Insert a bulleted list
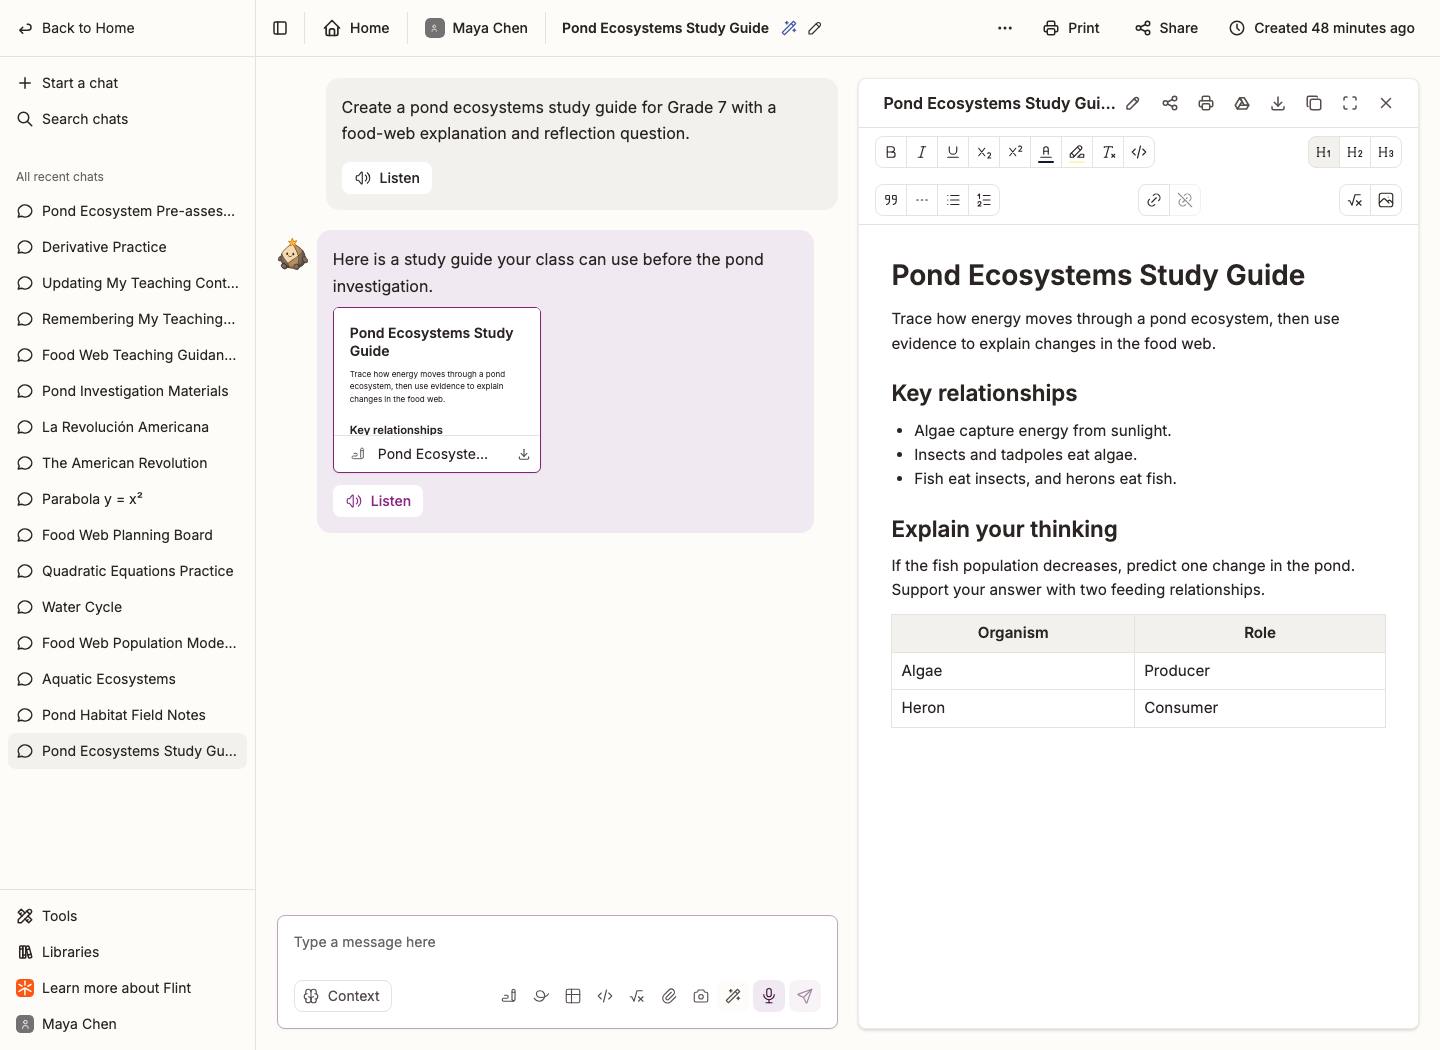 coord(953,200)
